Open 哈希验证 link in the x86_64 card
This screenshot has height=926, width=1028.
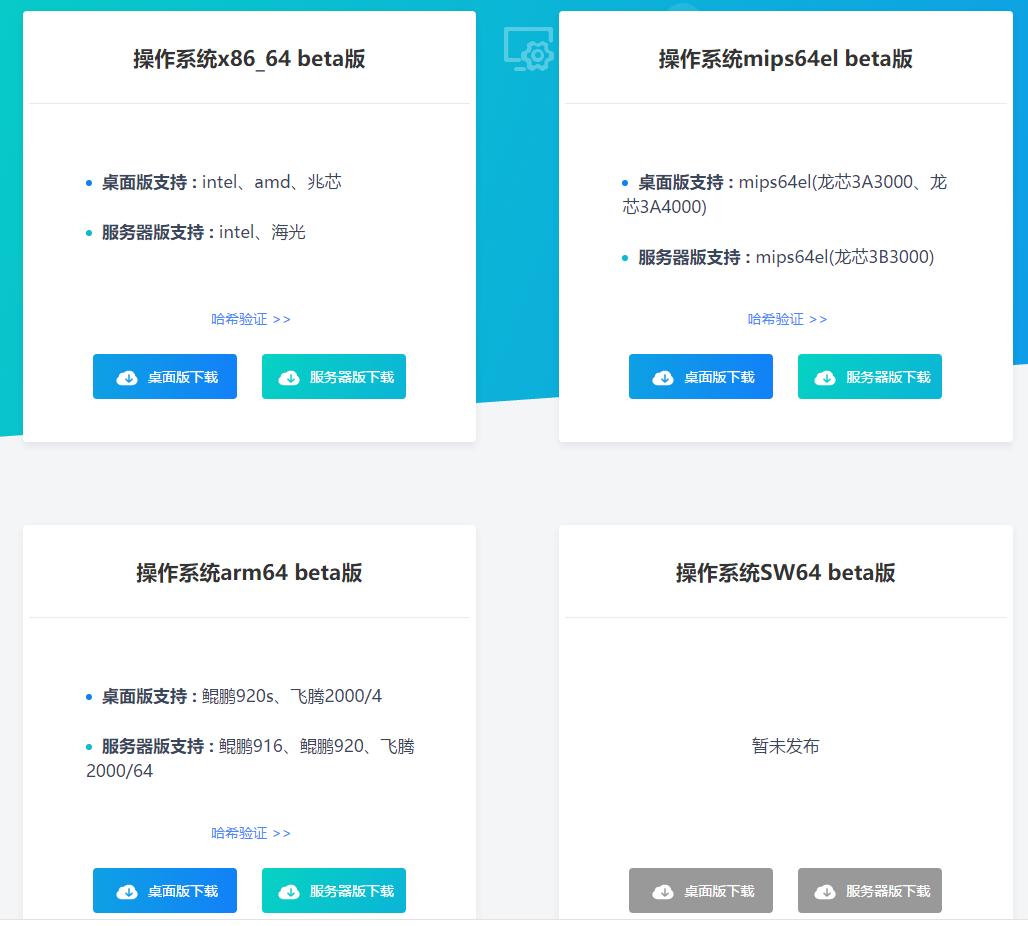[x=251, y=318]
